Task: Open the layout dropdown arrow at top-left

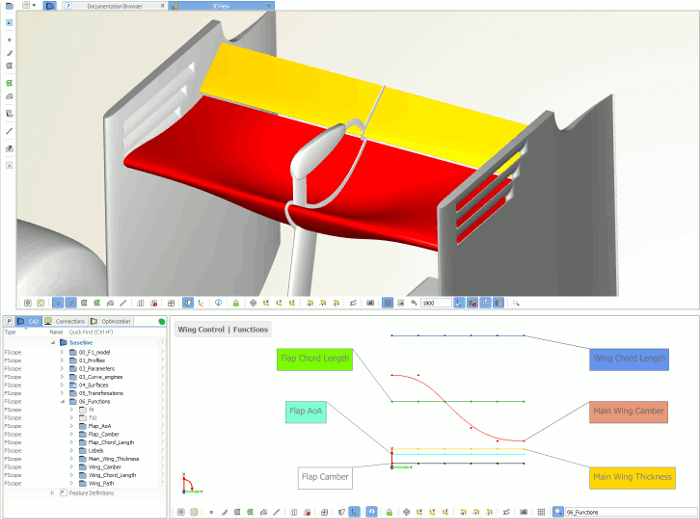Action: click(34, 6)
